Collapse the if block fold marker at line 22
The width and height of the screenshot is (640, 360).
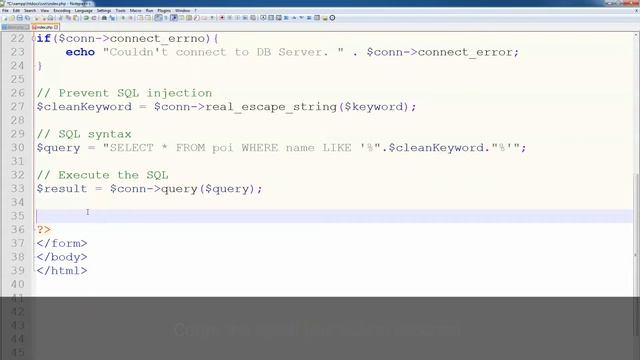tap(33, 38)
